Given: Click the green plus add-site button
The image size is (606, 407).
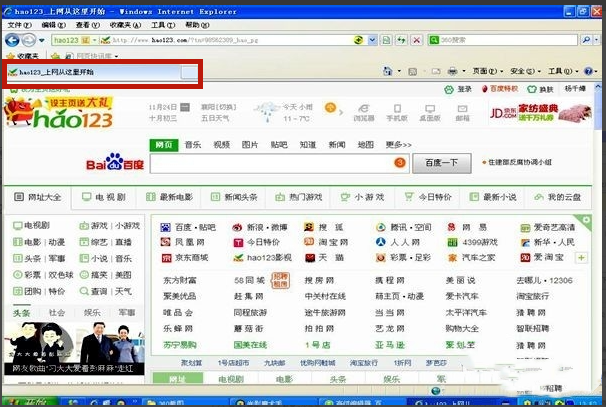Looking at the screenshot, I should pos(581,258).
